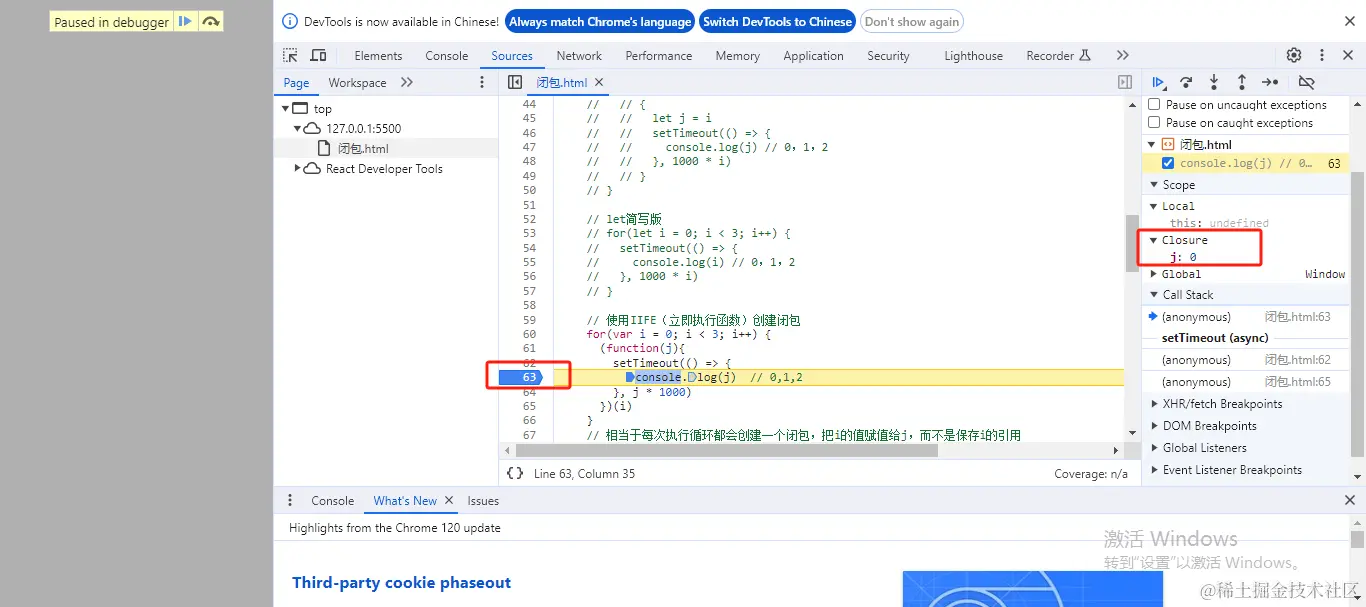Open the DevTools three-dot customize menu
Image resolution: width=1366 pixels, height=607 pixels.
click(1322, 56)
